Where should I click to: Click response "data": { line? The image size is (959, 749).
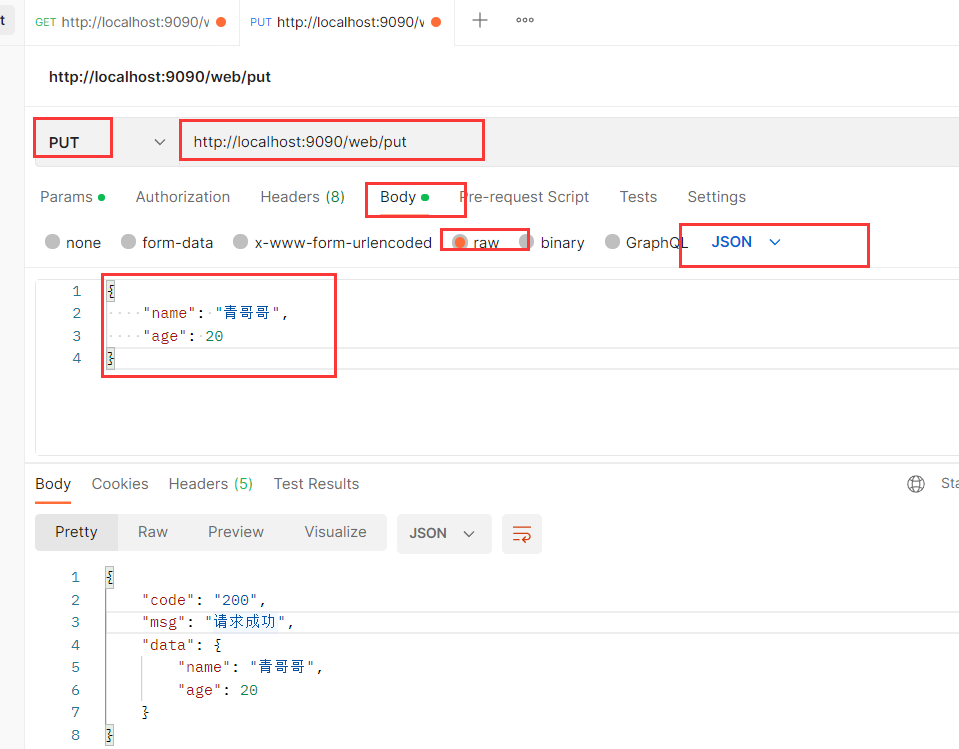point(182,645)
